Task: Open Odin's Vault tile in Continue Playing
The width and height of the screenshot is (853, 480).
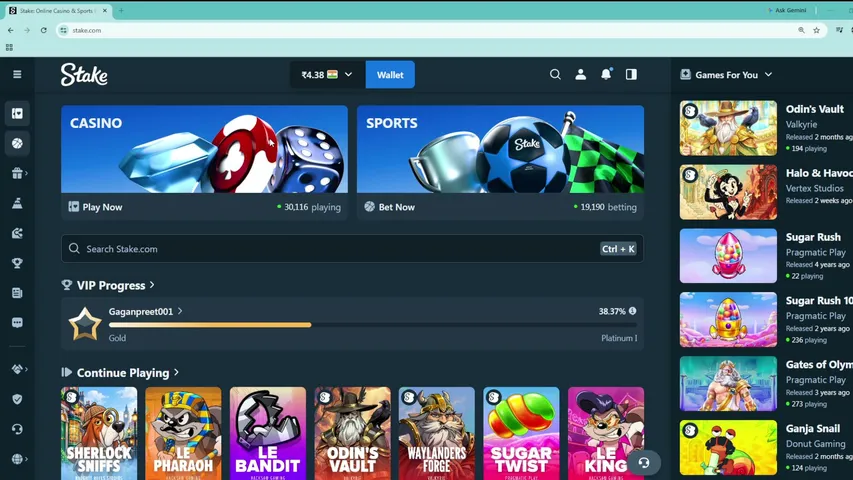Action: 353,433
